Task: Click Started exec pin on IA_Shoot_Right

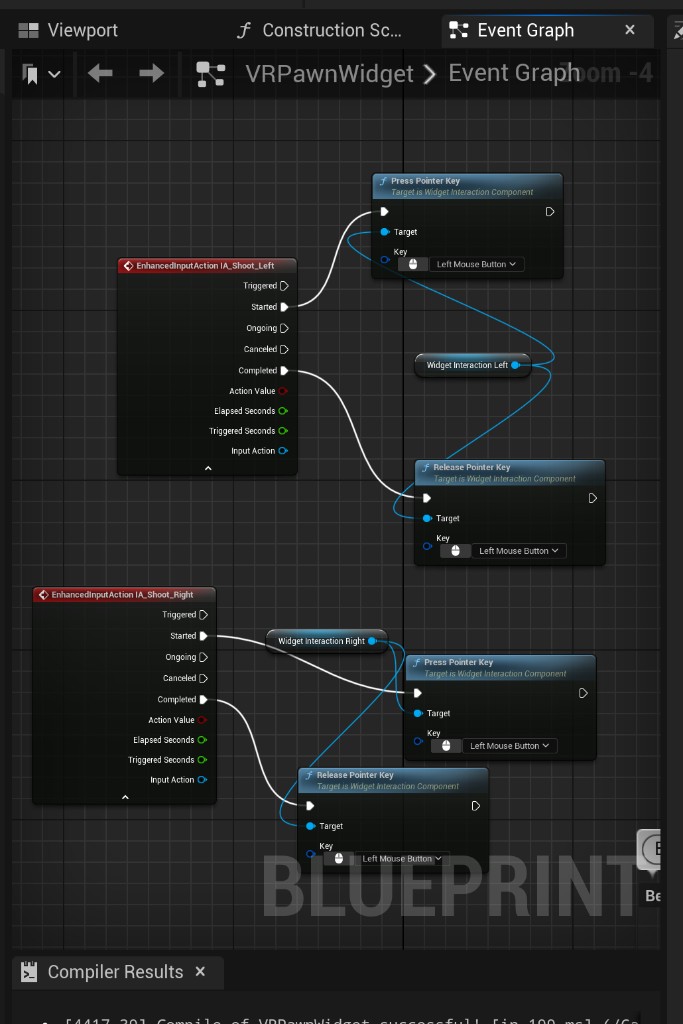Action: click(x=203, y=636)
